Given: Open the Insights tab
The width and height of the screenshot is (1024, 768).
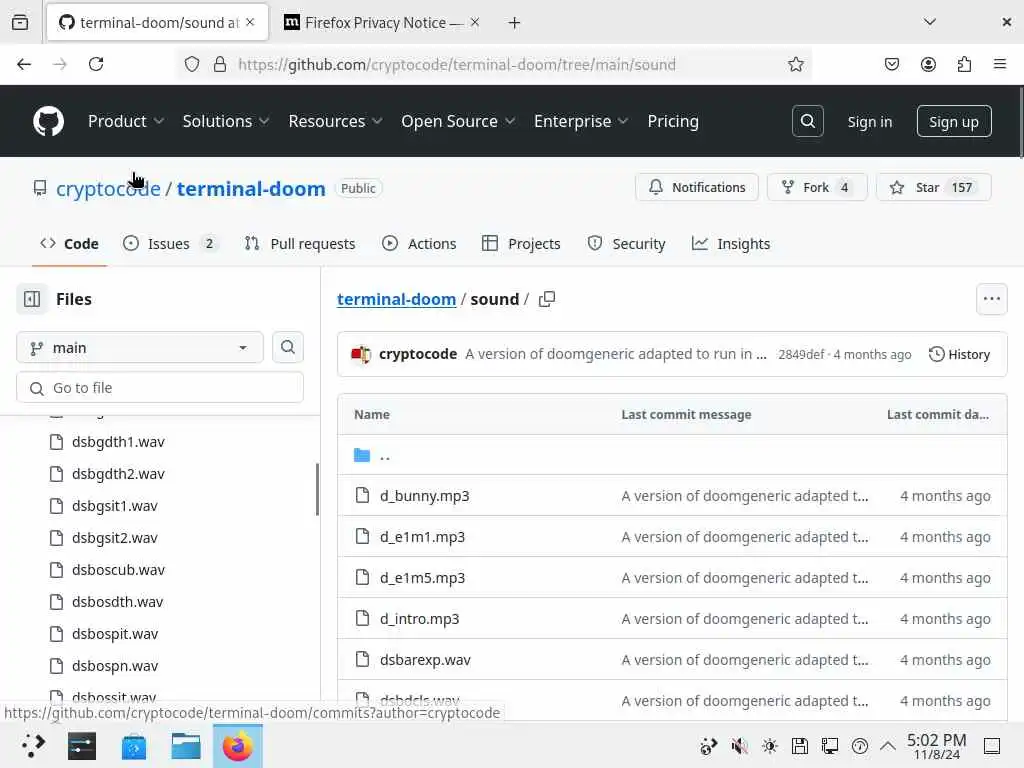Looking at the screenshot, I should tap(731, 244).
